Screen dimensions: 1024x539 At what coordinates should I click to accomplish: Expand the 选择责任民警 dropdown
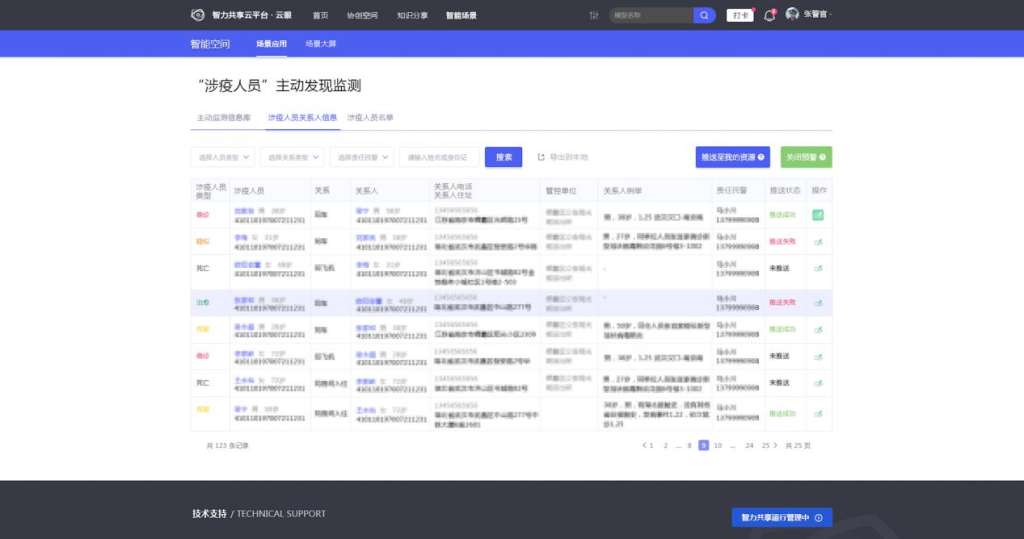pyautogui.click(x=362, y=157)
